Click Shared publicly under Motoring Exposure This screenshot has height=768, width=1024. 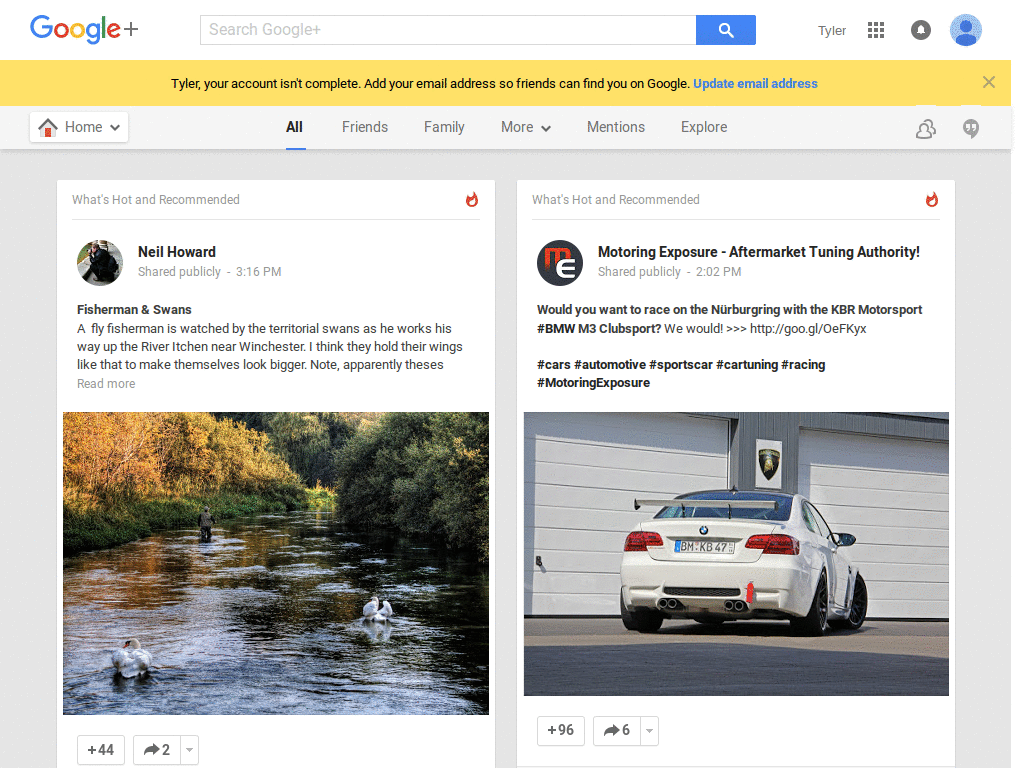pyautogui.click(x=639, y=272)
